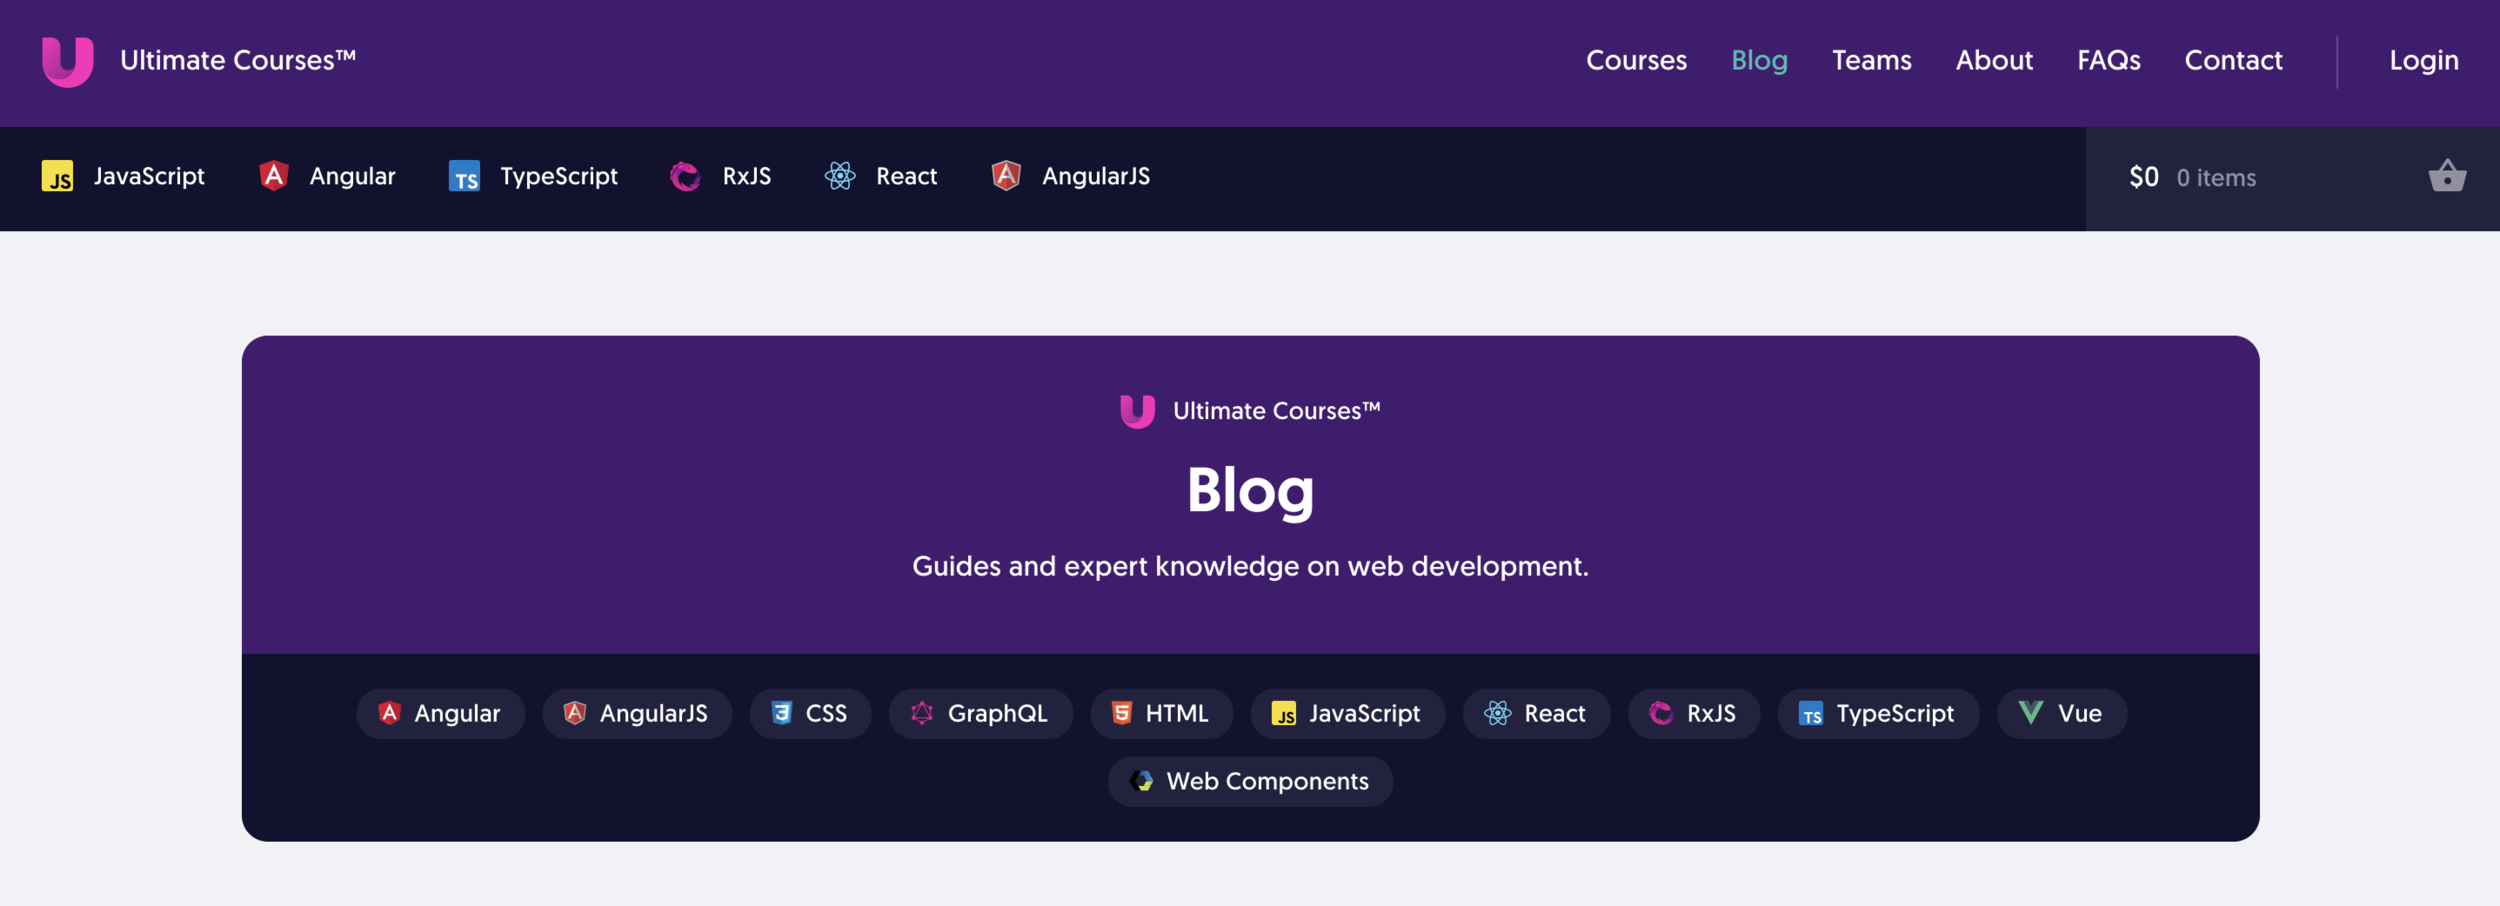The width and height of the screenshot is (2500, 906).
Task: Click the Ultimate Courses U logo in header
Action: click(68, 62)
